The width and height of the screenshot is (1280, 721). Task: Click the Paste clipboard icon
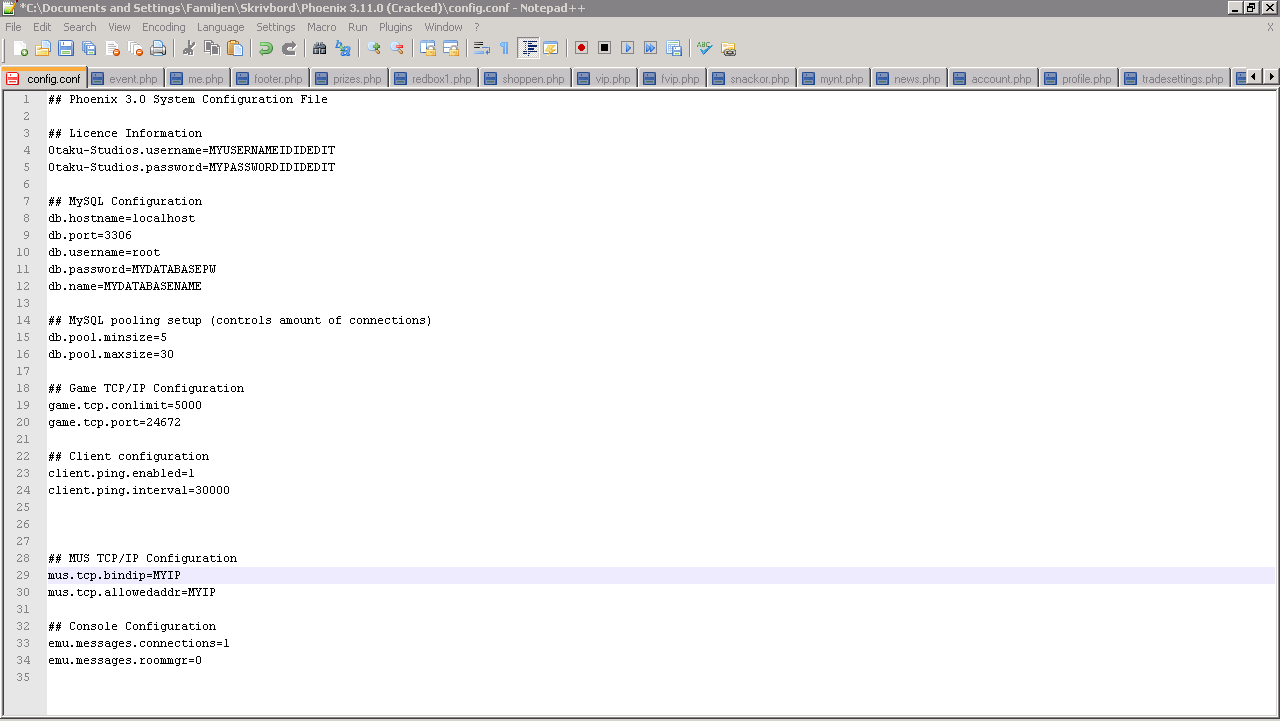coord(235,48)
